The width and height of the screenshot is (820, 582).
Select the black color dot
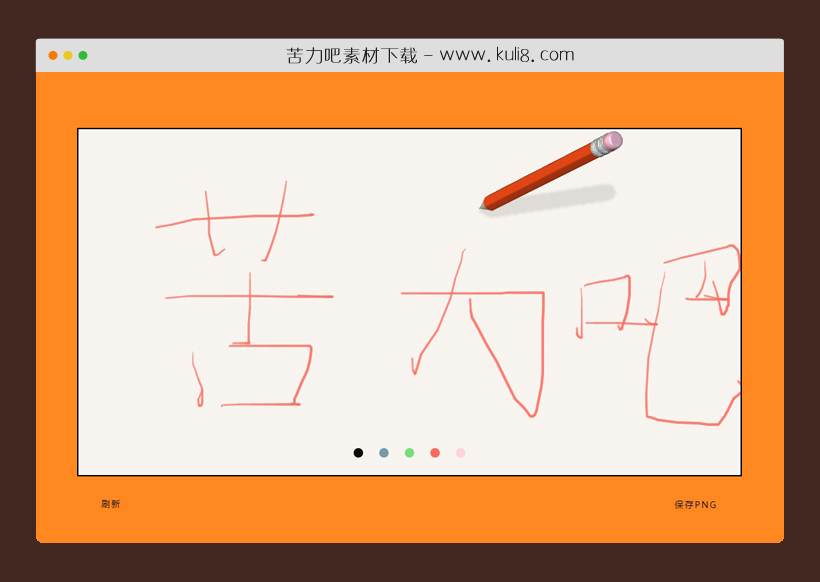(x=358, y=453)
